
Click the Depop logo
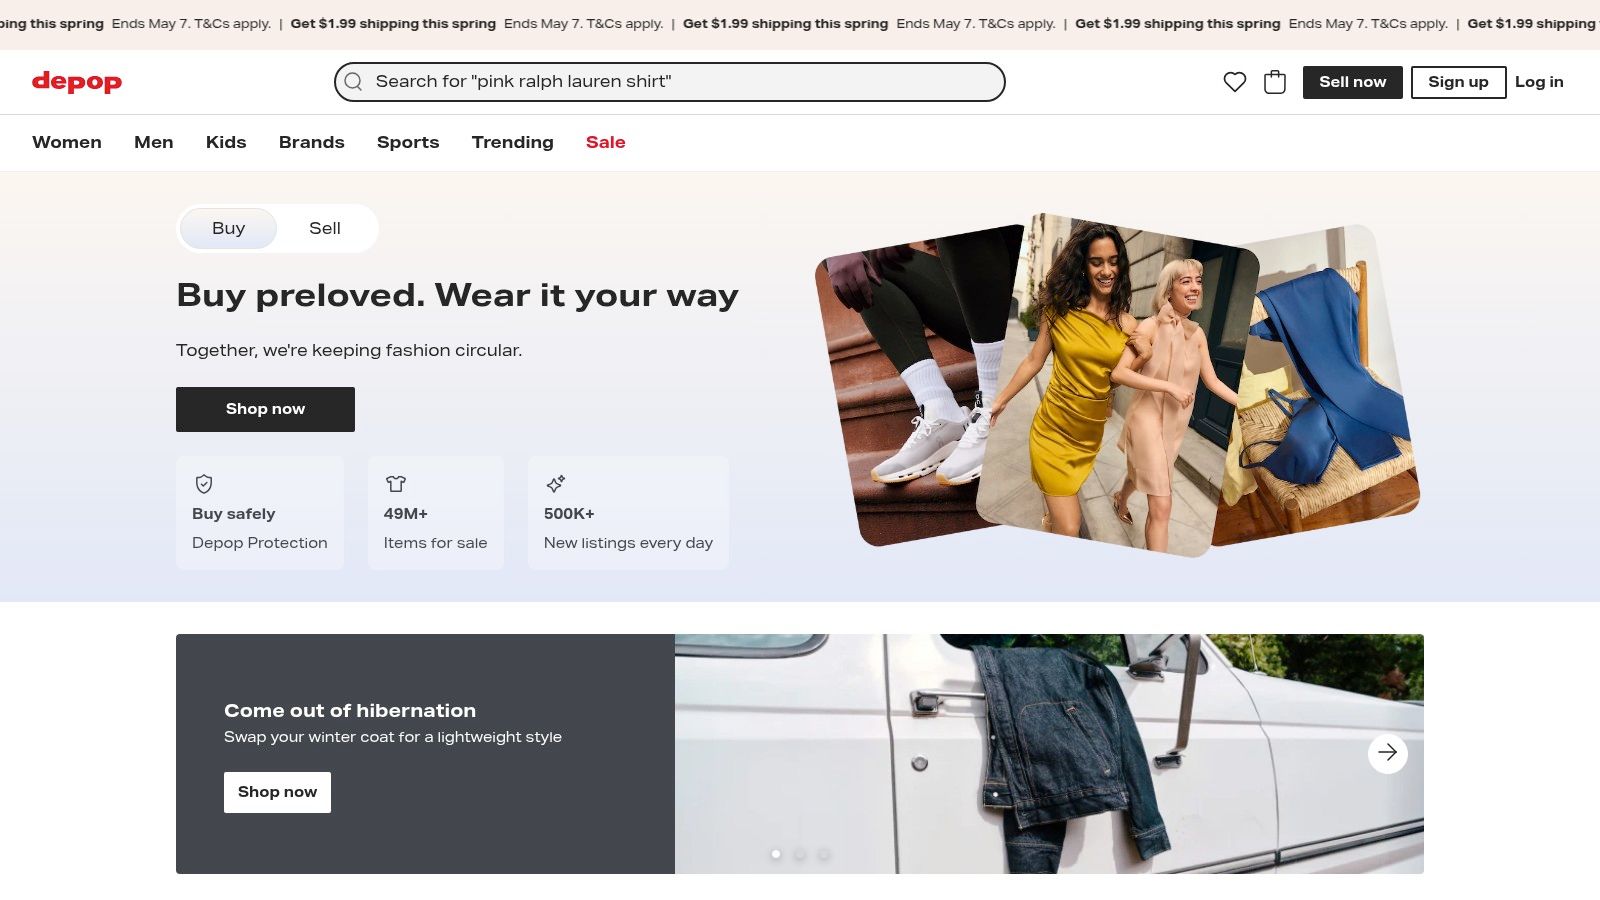[x=77, y=82]
